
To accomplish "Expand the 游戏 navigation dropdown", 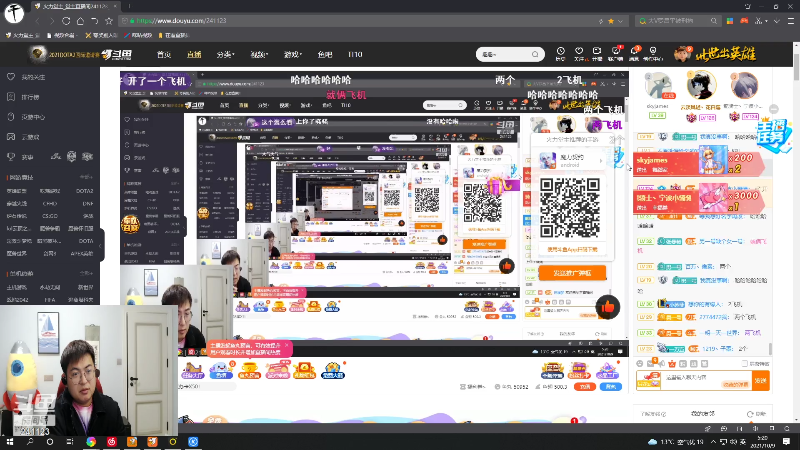I will (292, 54).
